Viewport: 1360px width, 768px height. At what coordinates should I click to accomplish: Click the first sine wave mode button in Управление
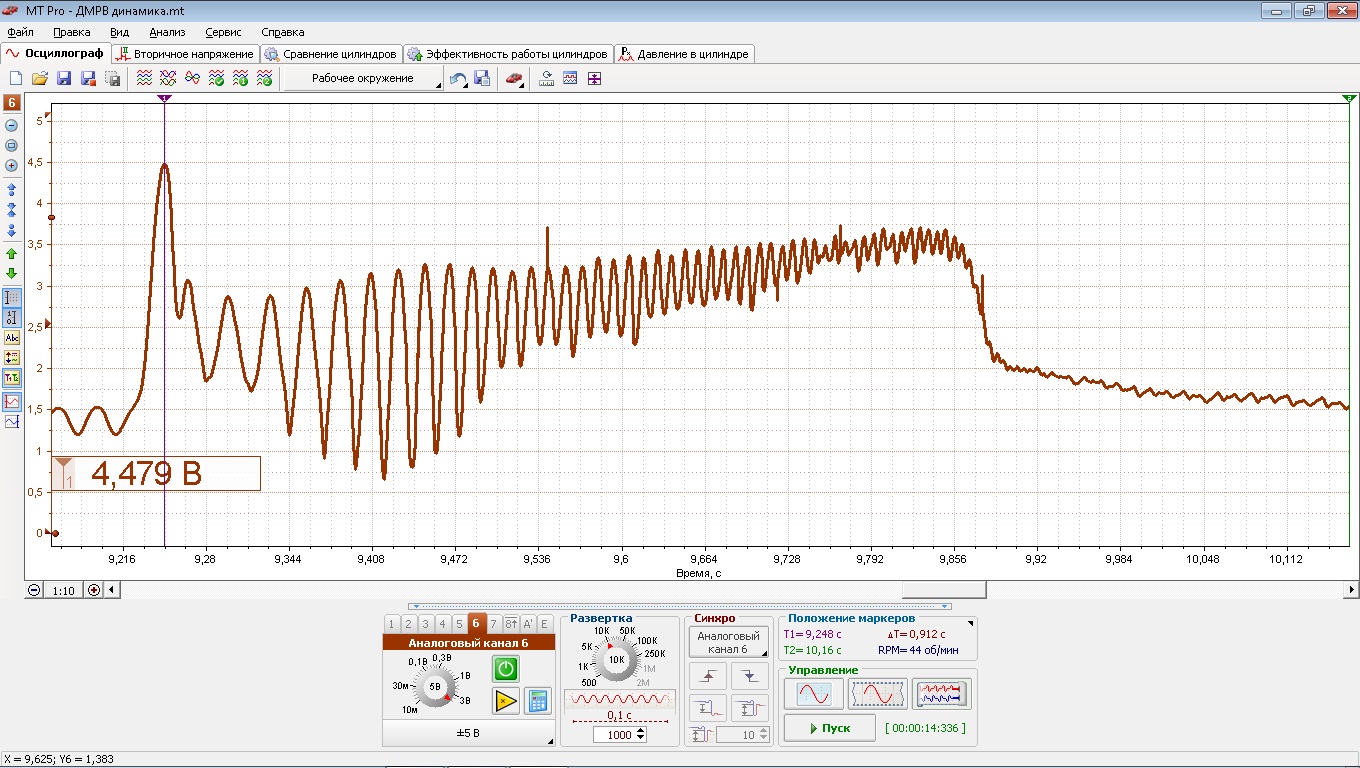click(x=813, y=693)
